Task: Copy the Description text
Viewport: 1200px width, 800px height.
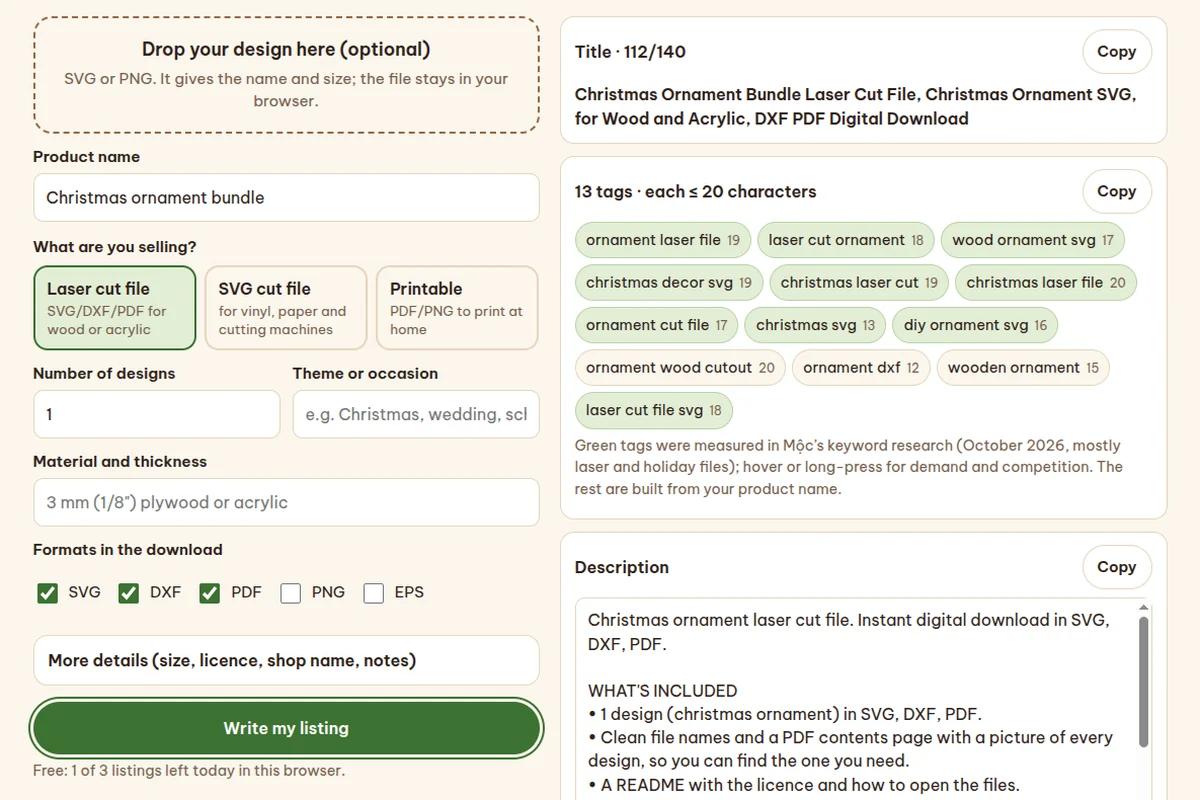Action: [1116, 567]
